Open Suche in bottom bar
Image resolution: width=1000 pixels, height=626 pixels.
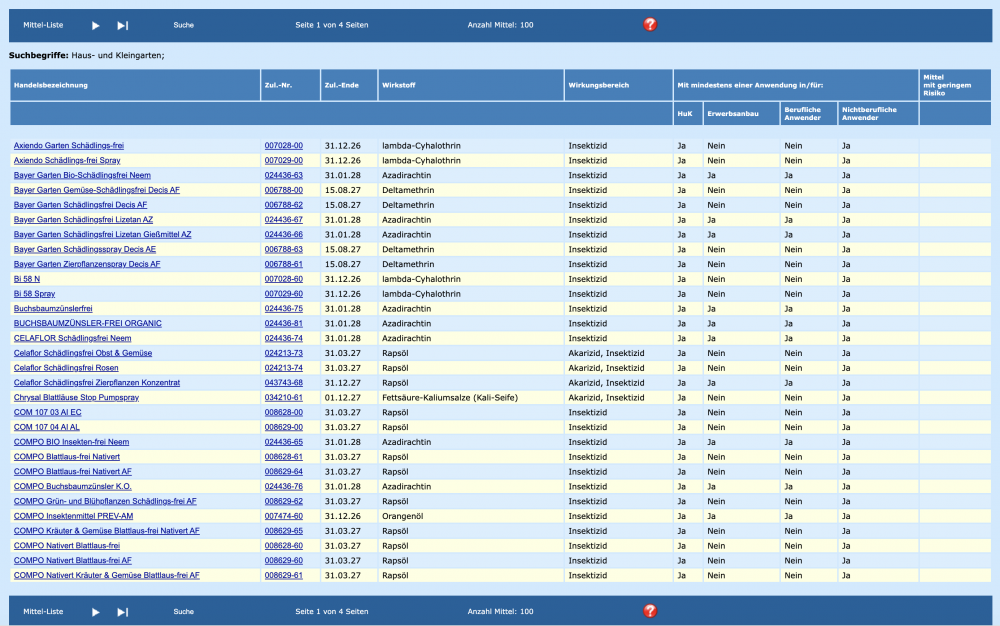[184, 612]
